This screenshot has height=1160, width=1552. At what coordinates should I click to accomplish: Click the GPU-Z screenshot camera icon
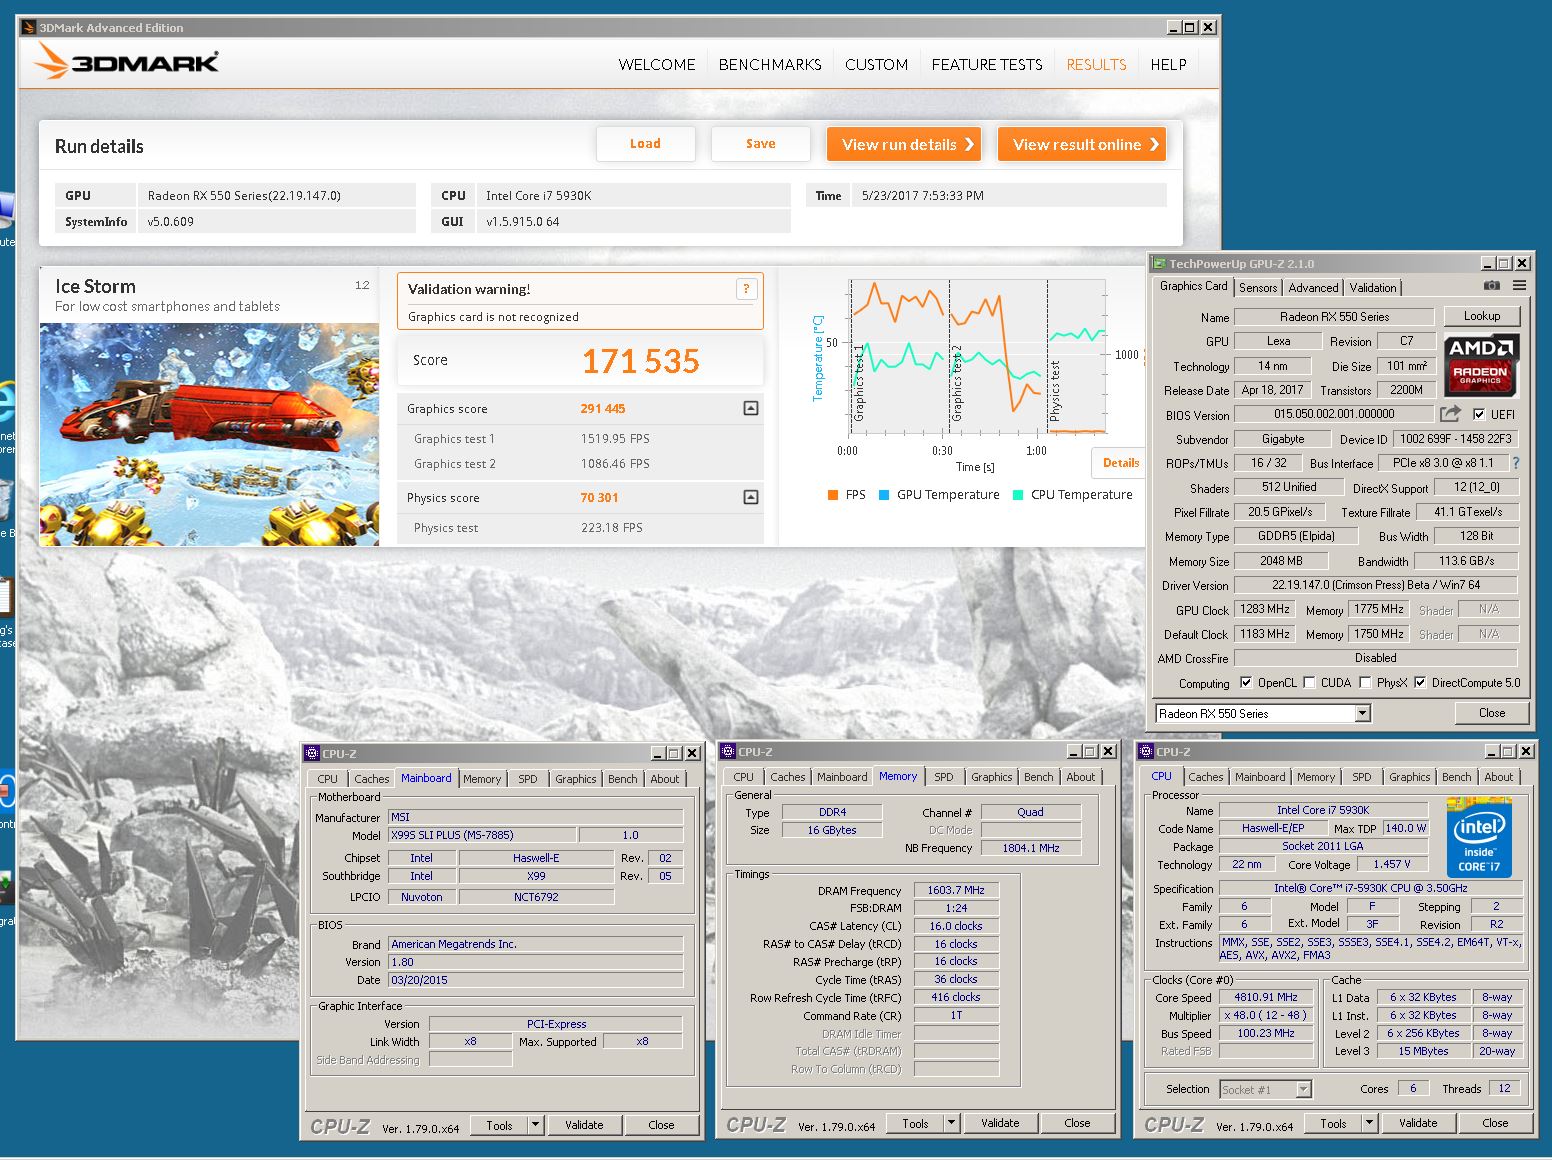click(1492, 286)
